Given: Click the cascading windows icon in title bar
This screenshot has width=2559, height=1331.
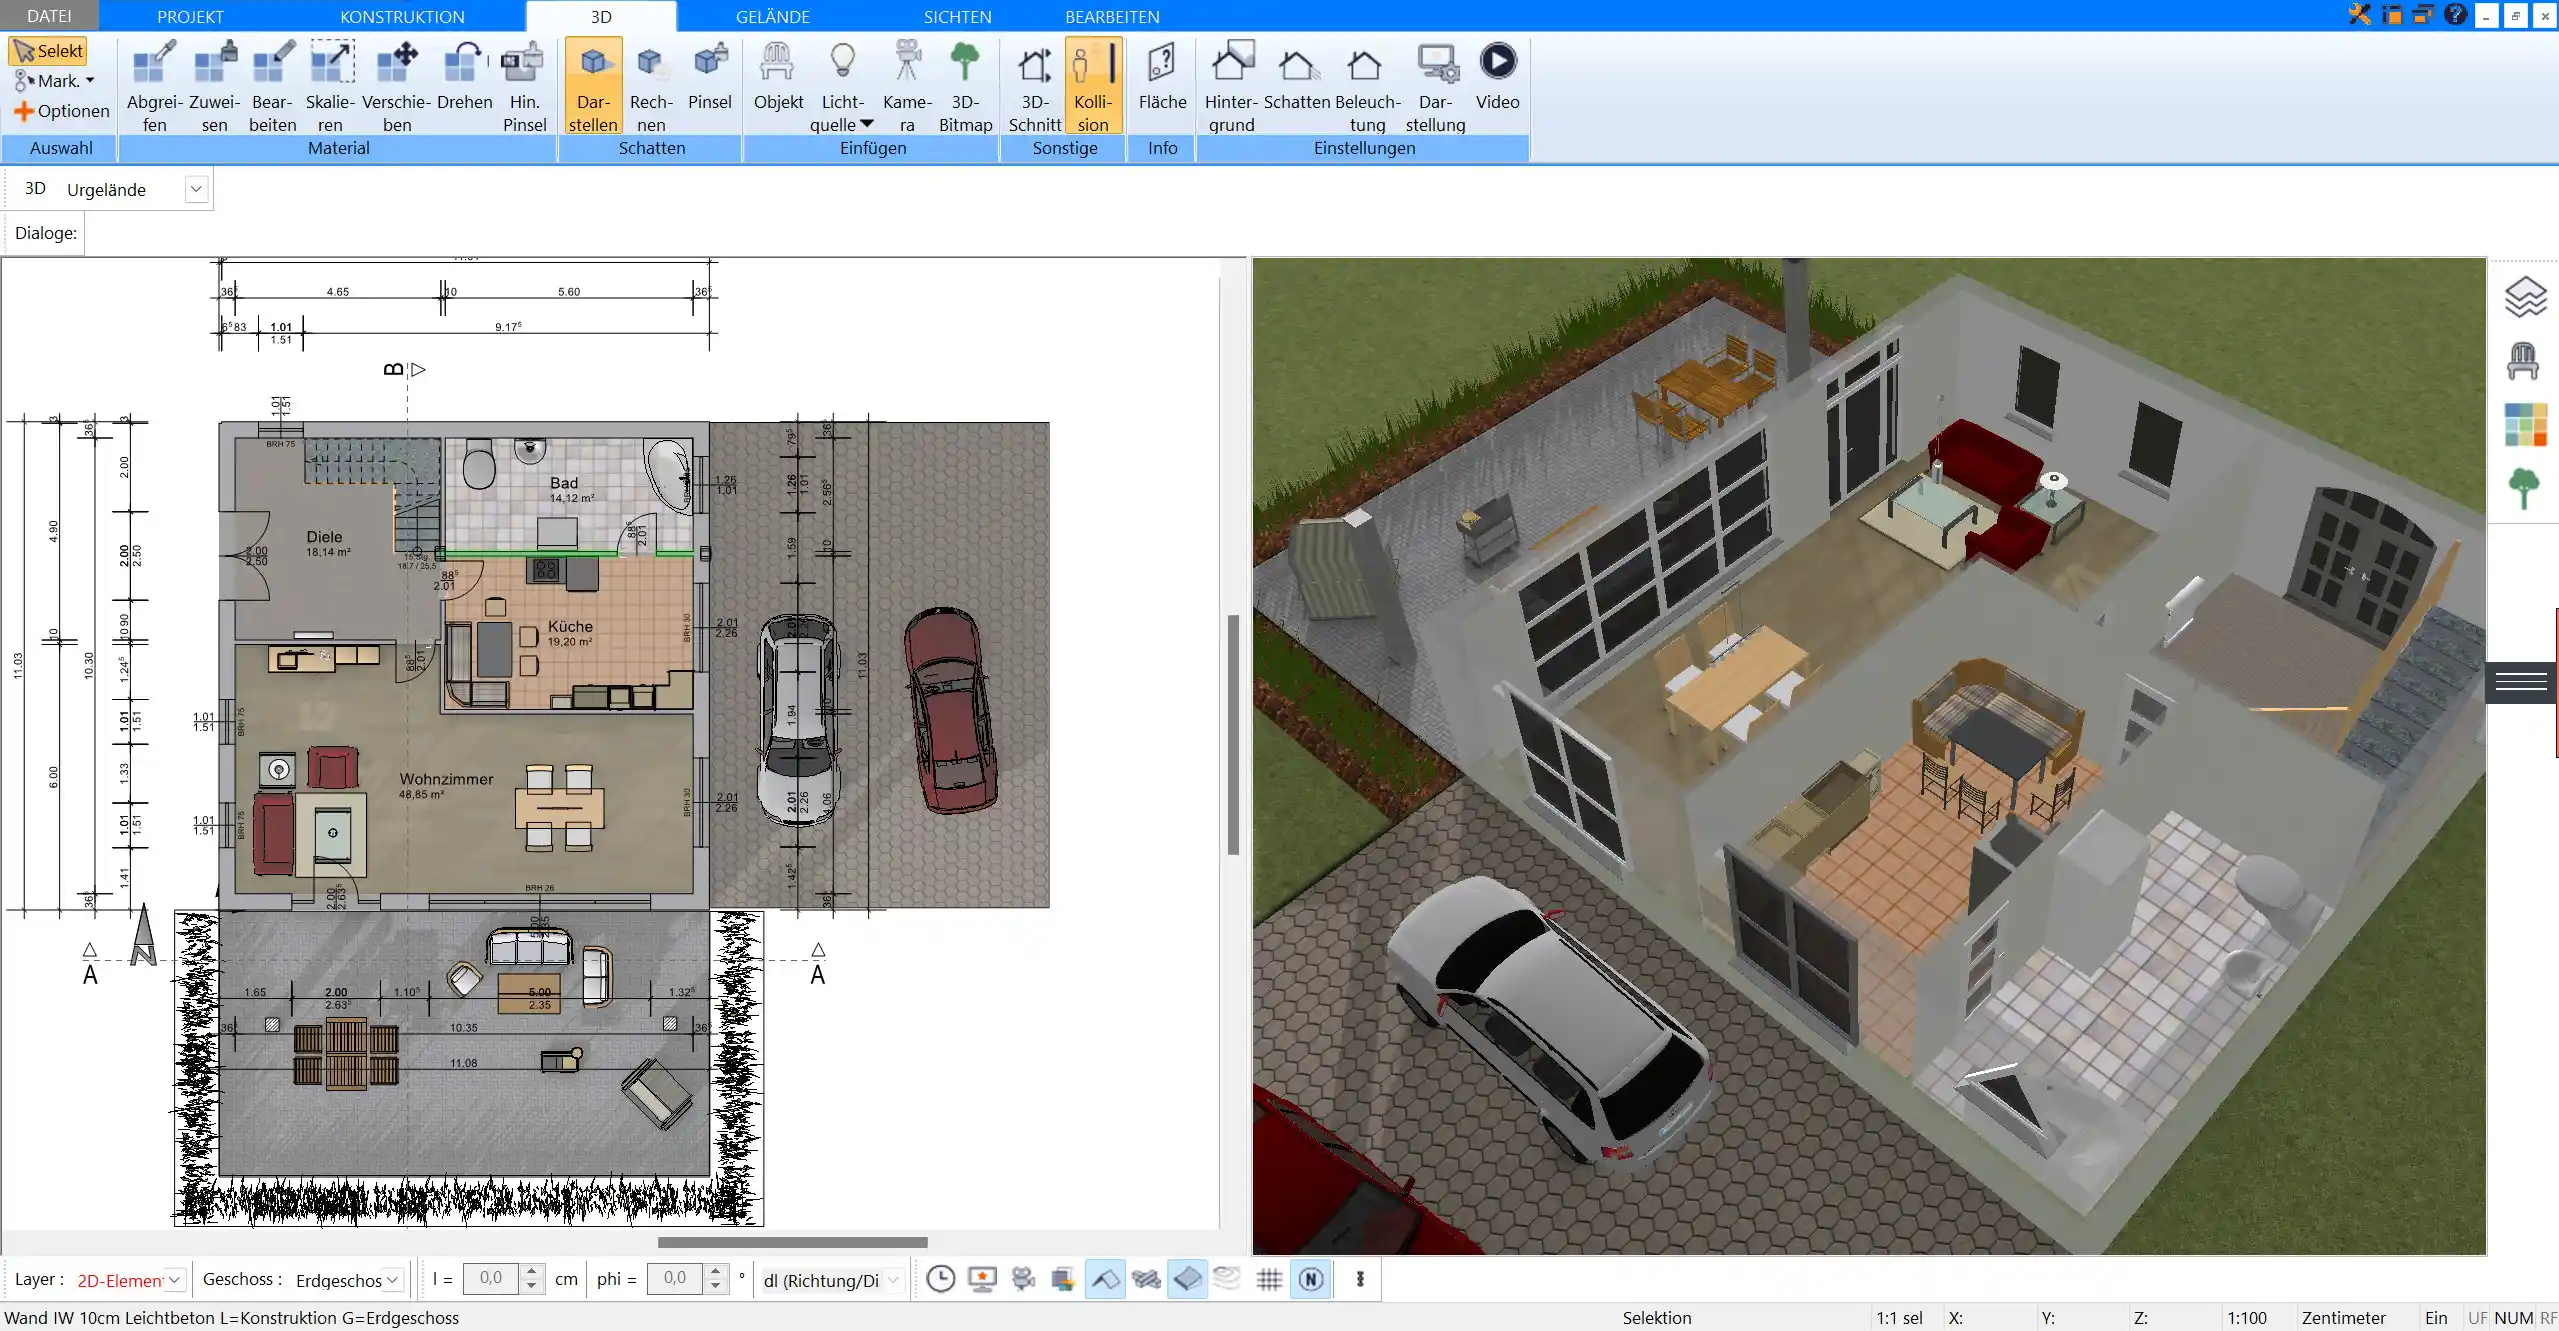Looking at the screenshot, I should (x=2423, y=15).
